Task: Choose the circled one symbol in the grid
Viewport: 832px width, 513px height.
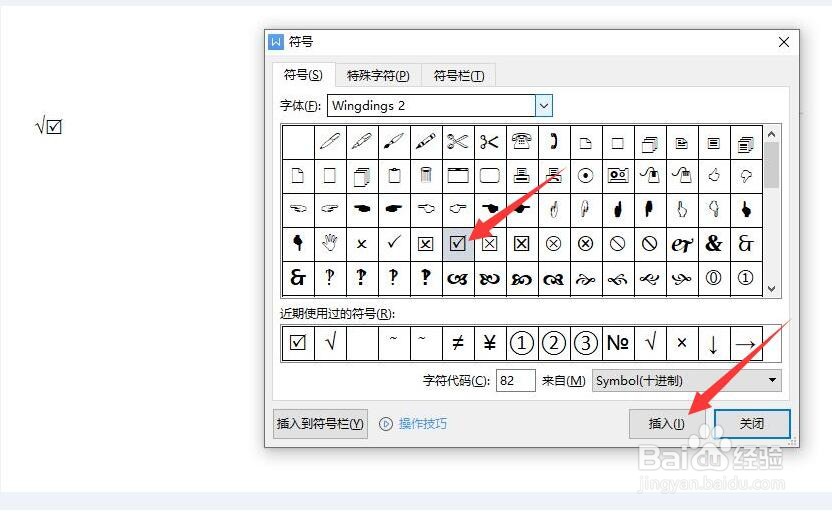Action: [x=746, y=277]
